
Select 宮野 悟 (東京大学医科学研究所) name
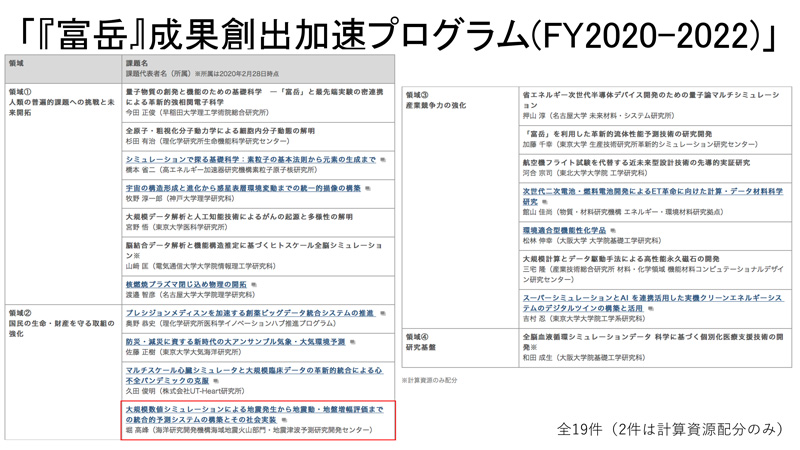[x=177, y=227]
